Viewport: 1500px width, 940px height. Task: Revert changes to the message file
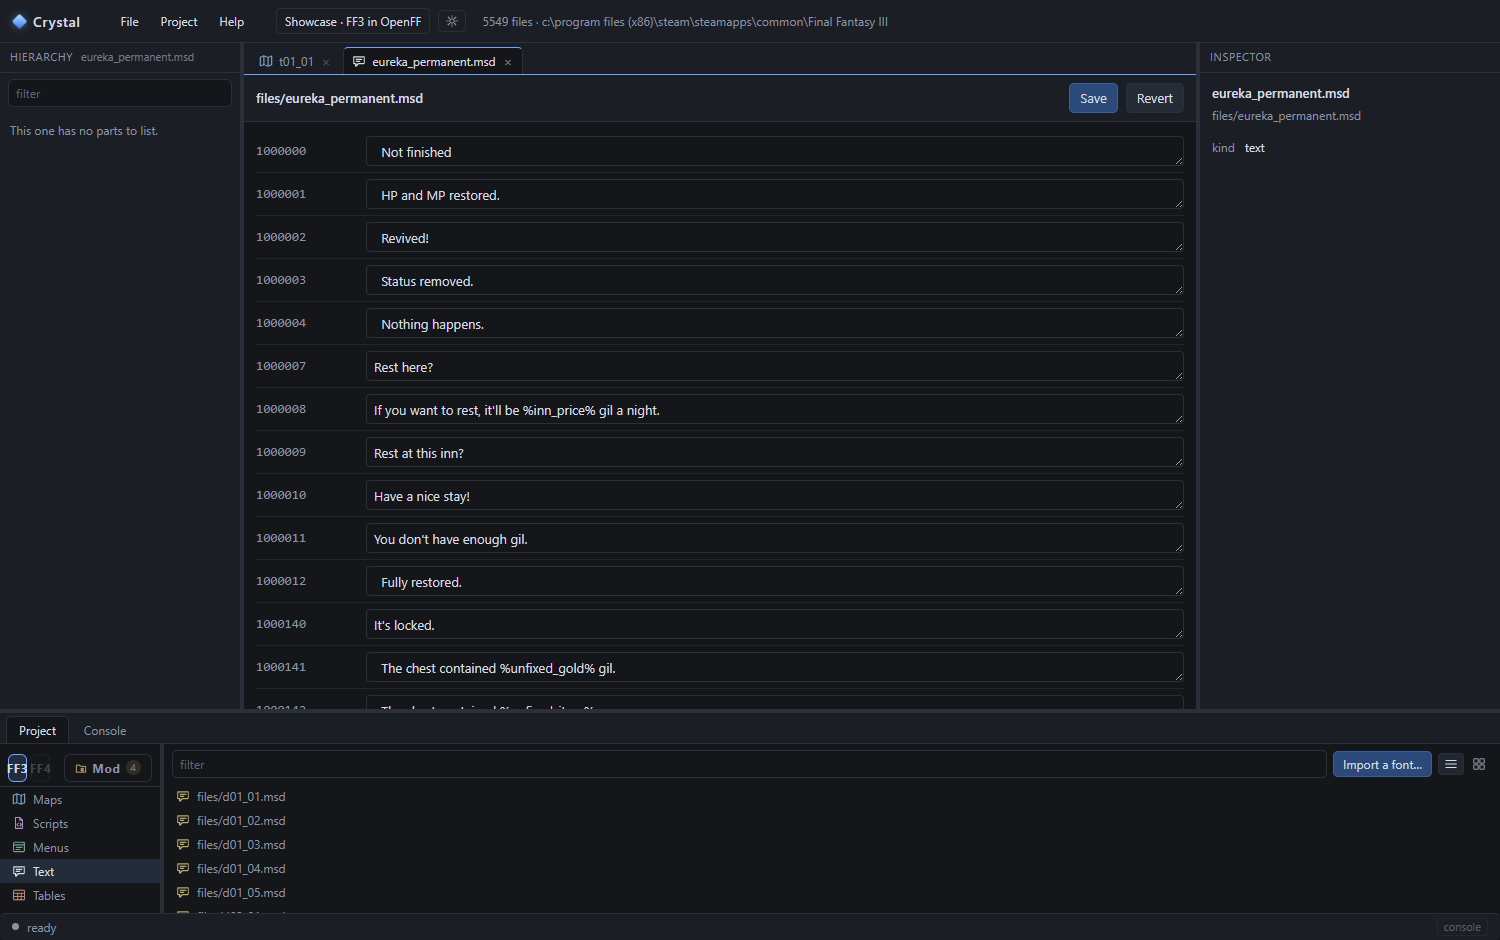click(x=1155, y=98)
